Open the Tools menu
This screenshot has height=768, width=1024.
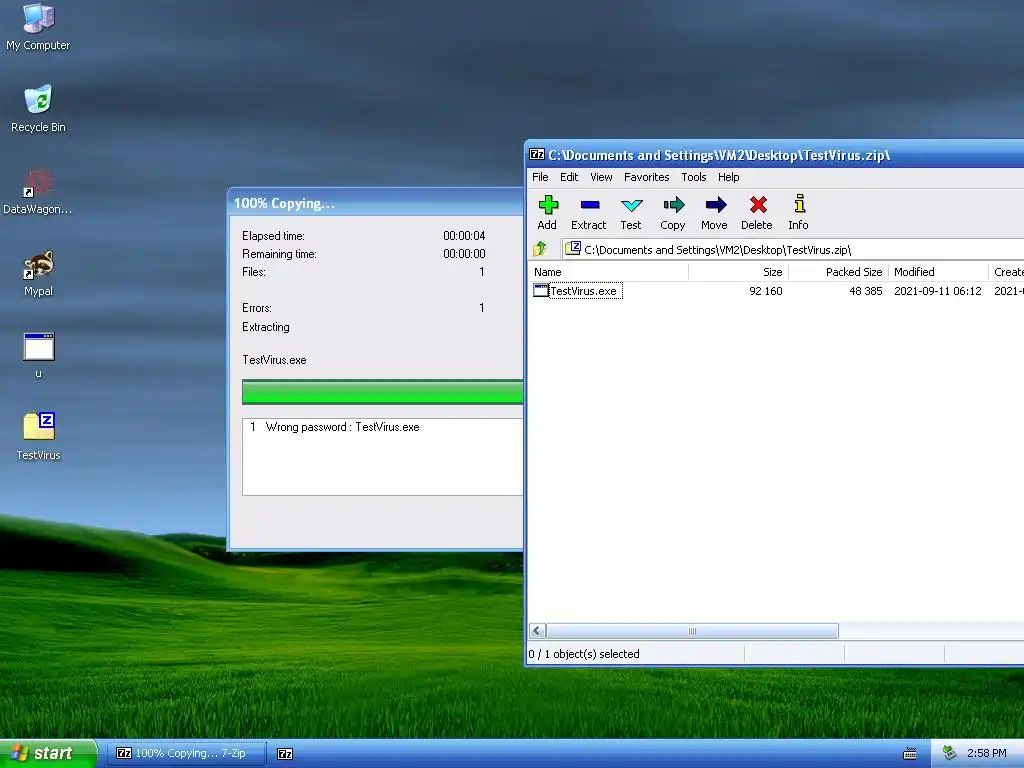[694, 177]
